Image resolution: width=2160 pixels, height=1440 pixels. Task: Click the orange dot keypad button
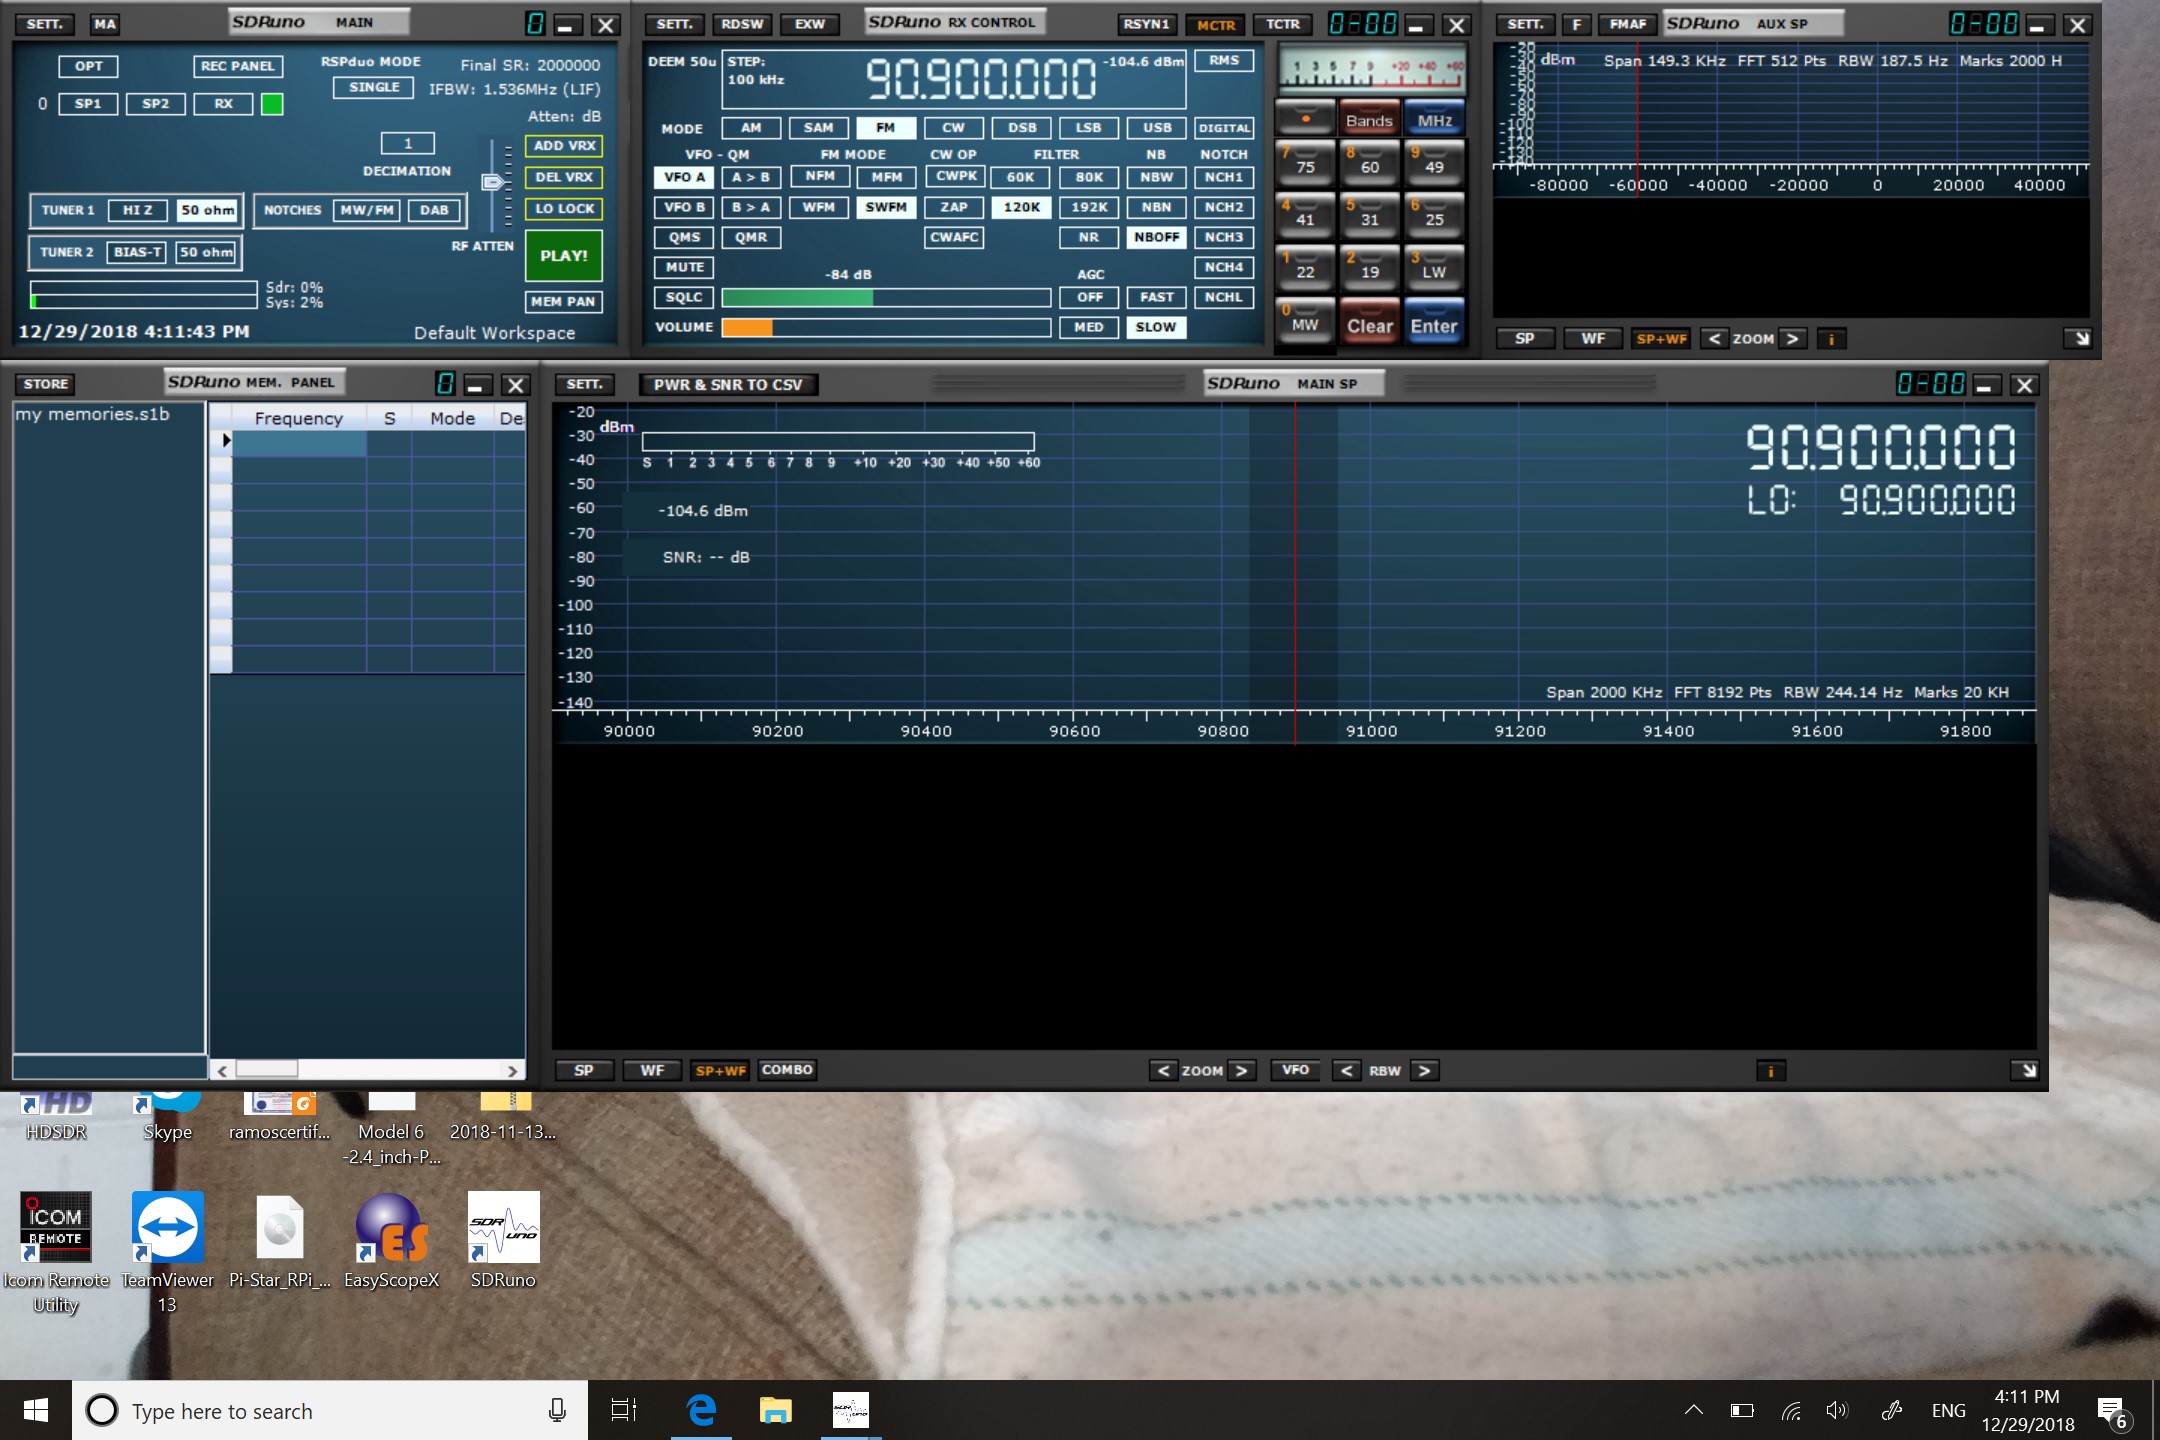1305,119
